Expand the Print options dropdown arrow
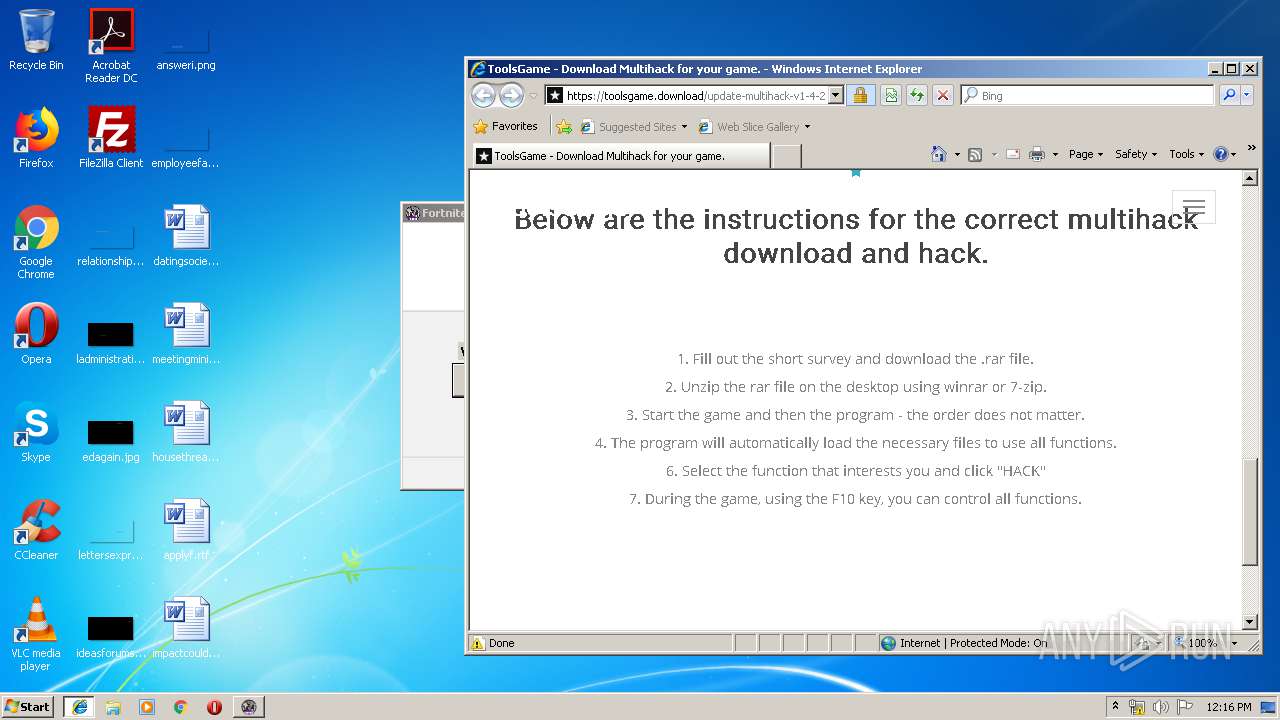The width and height of the screenshot is (1280, 720). (x=1054, y=154)
